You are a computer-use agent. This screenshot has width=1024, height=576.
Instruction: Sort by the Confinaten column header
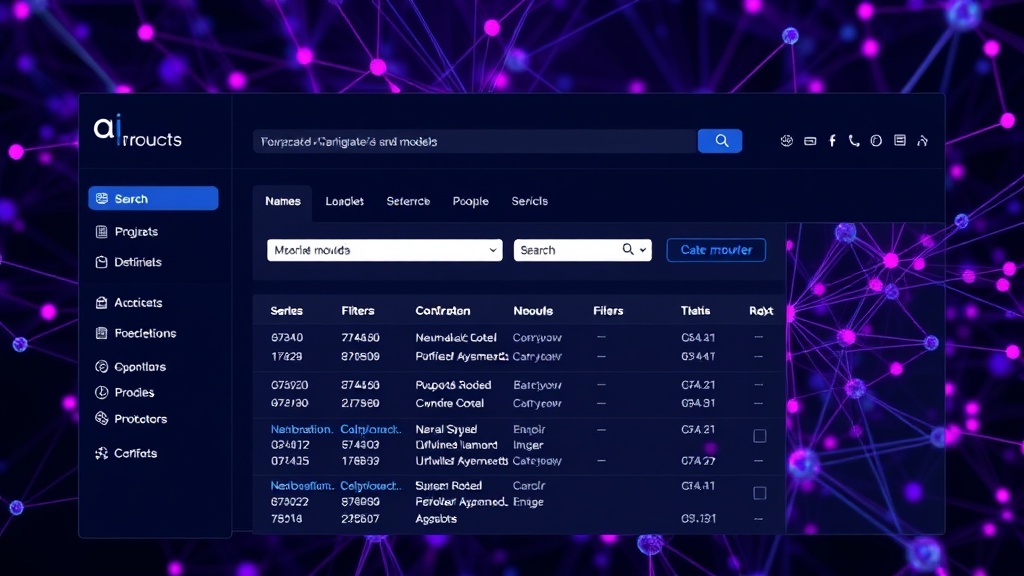click(x=443, y=311)
